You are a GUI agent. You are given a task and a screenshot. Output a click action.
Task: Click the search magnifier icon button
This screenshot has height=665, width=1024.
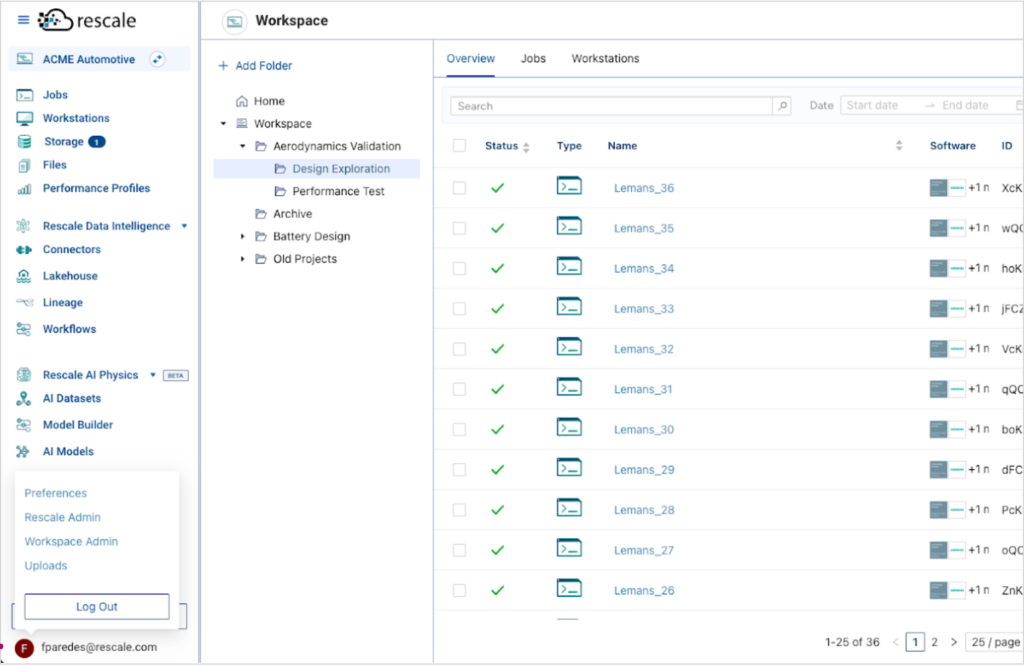tap(782, 106)
